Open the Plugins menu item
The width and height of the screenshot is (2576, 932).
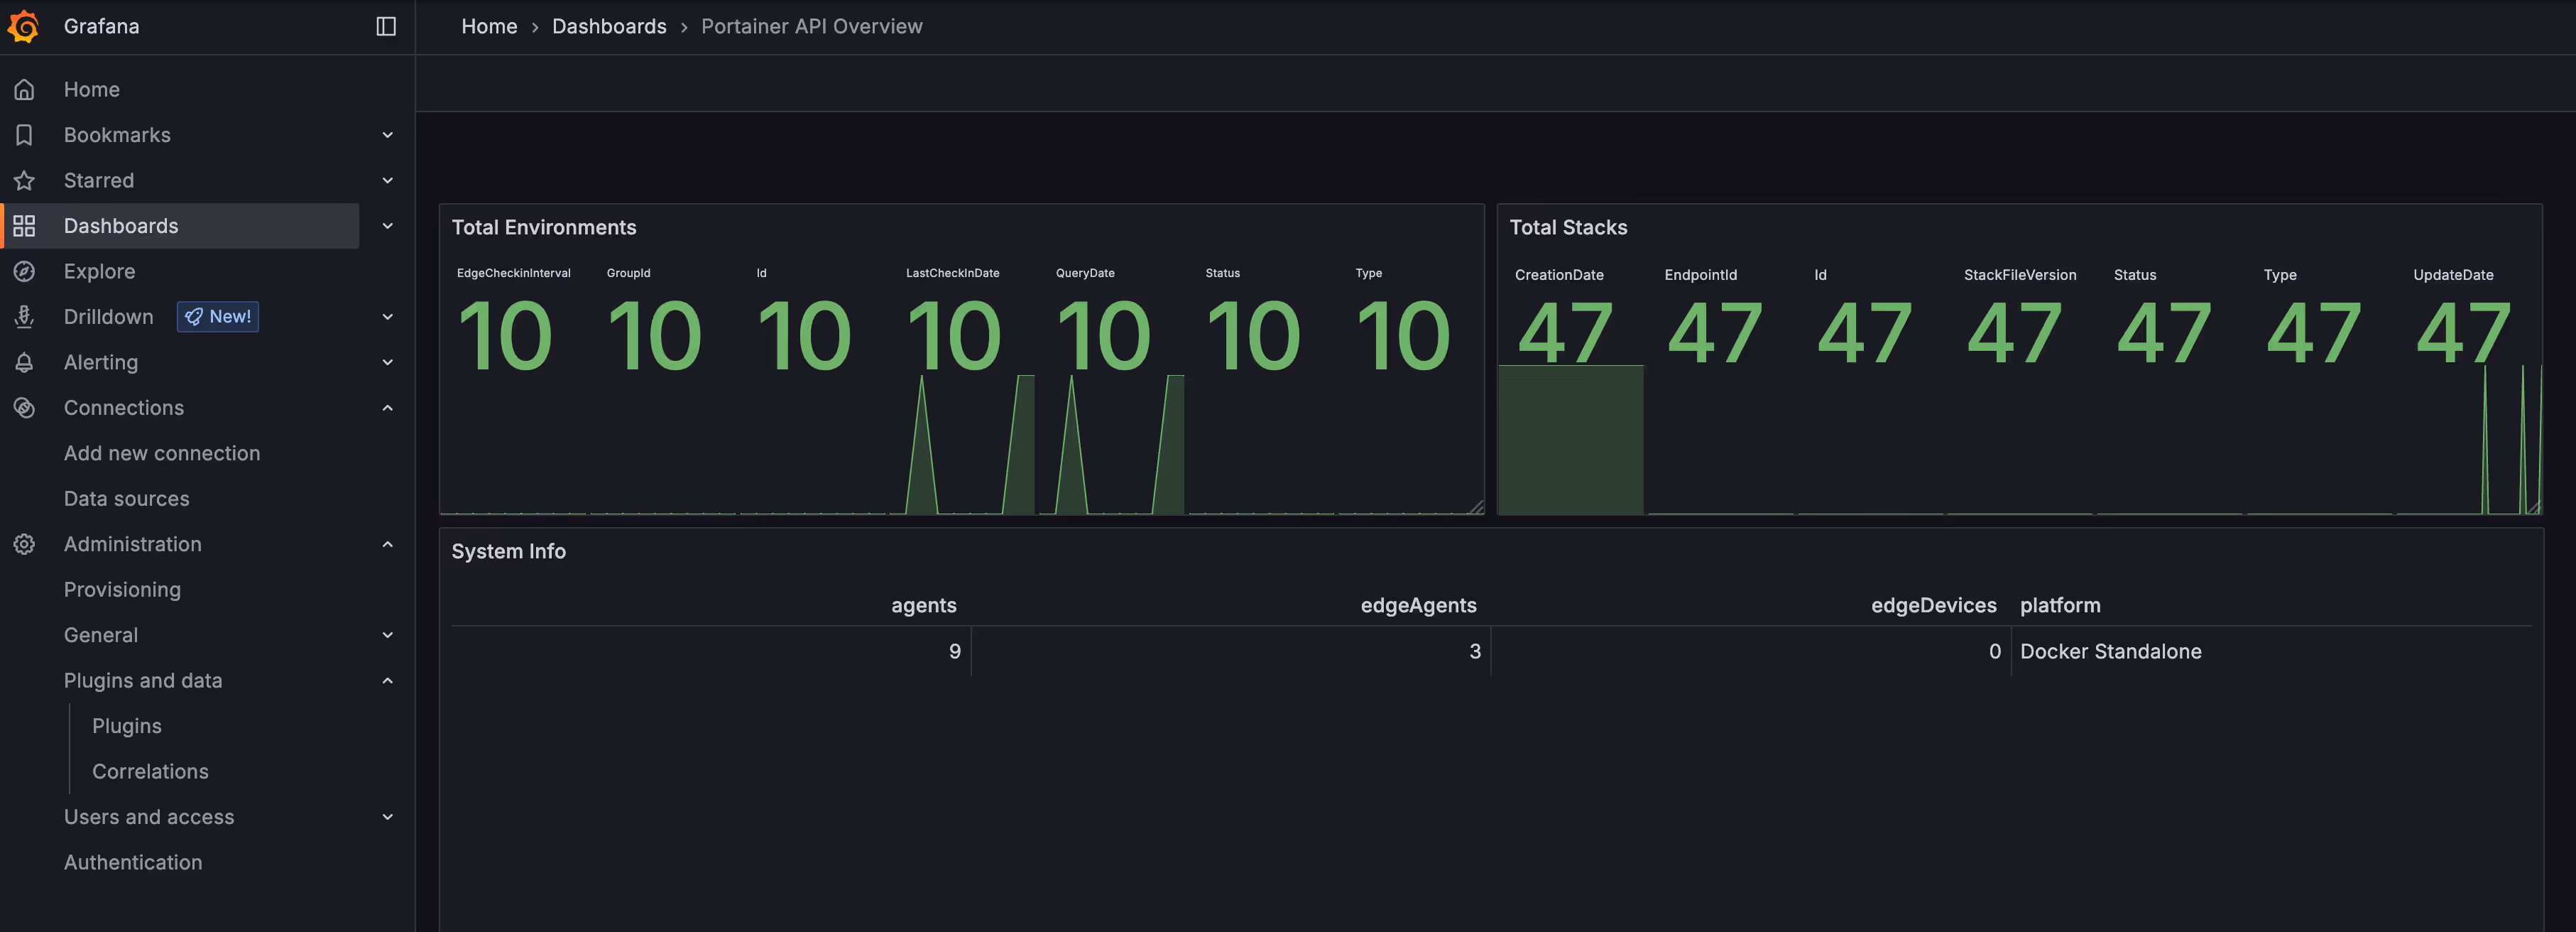click(127, 726)
